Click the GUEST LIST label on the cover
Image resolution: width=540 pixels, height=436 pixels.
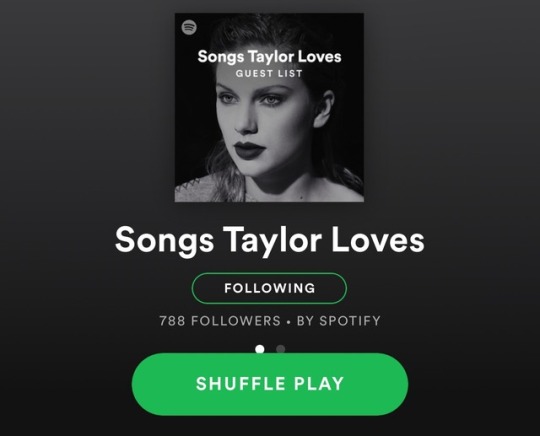point(269,74)
